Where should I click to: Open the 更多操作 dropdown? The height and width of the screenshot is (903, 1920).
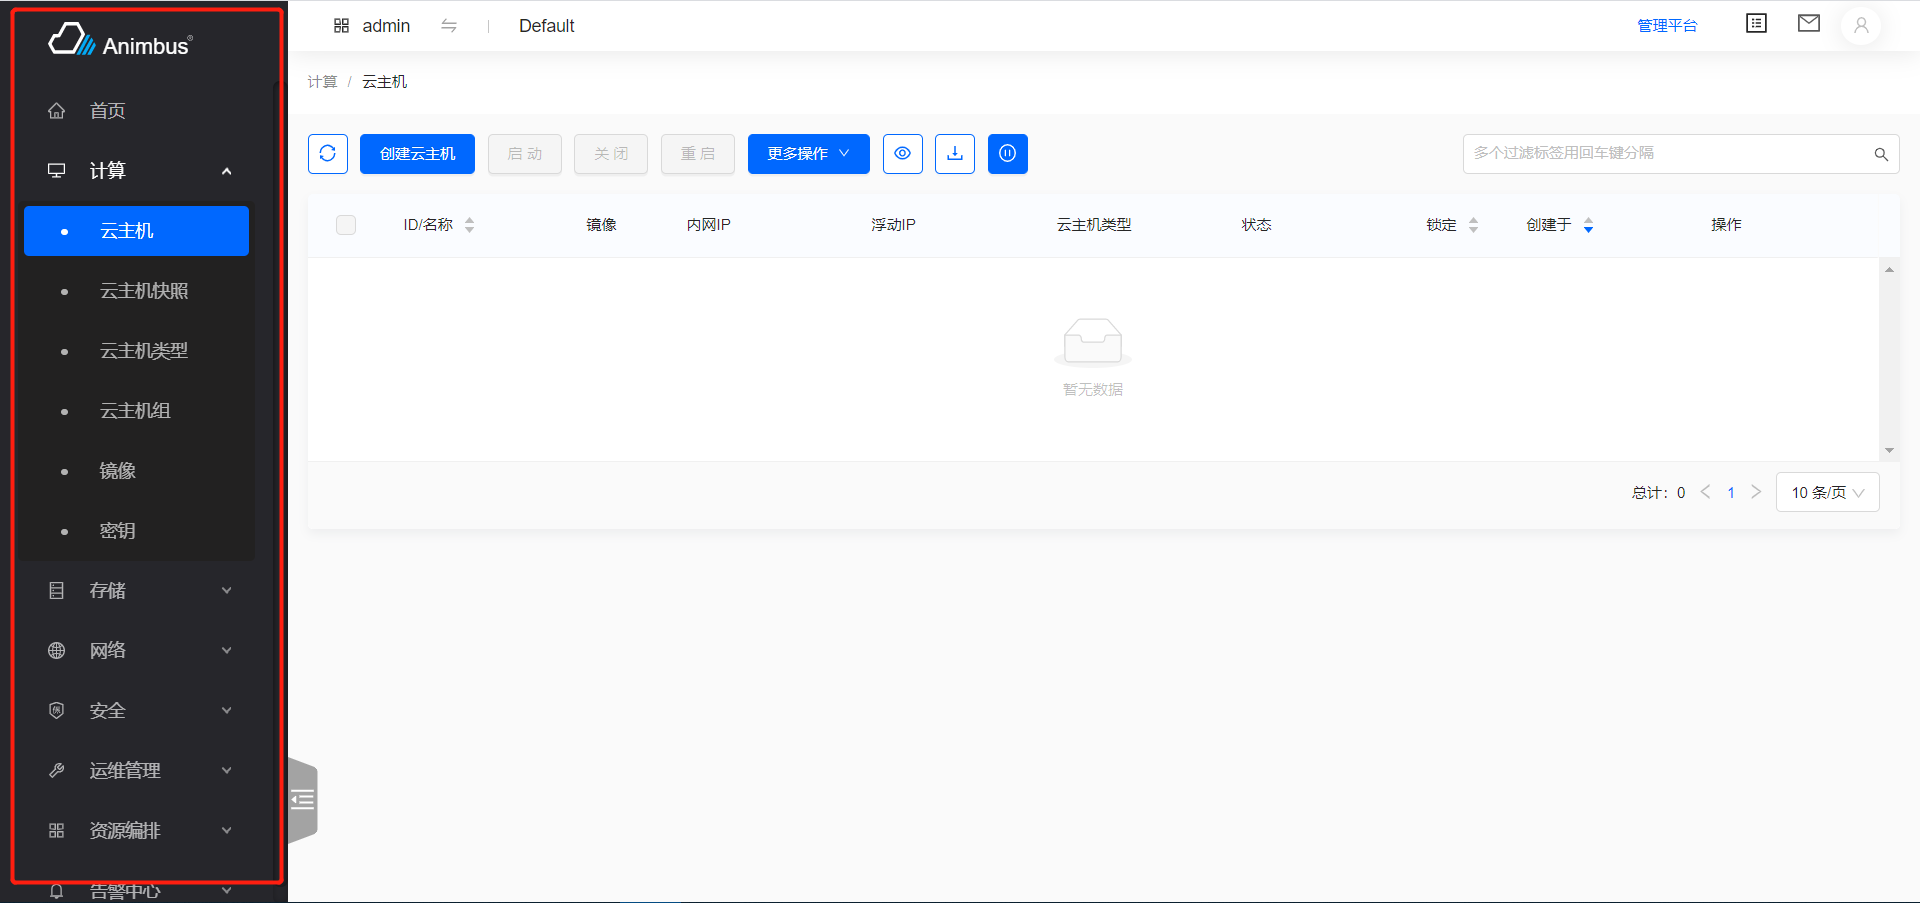tap(808, 154)
